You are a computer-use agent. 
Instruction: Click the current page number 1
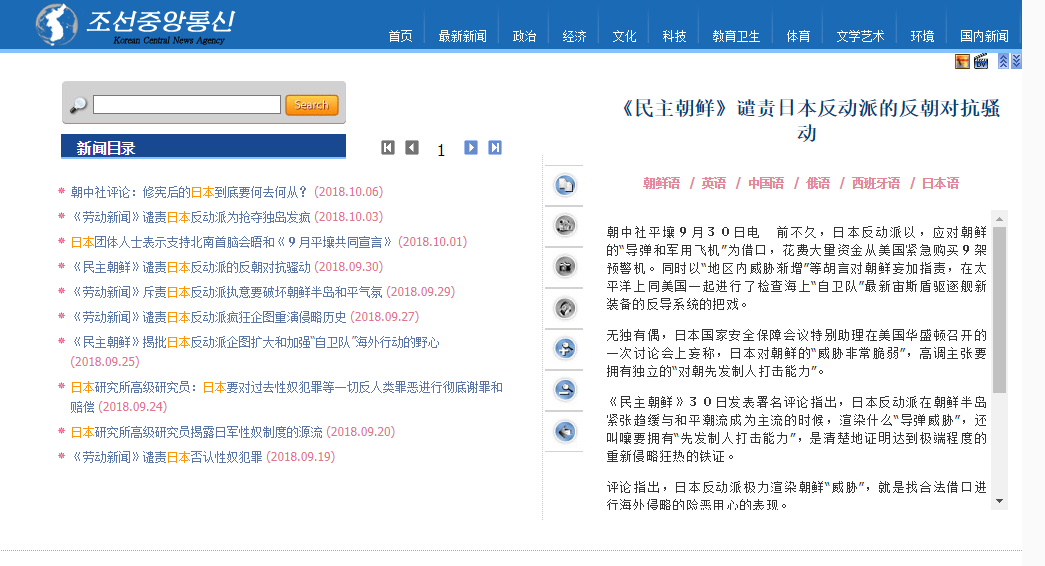(x=441, y=150)
